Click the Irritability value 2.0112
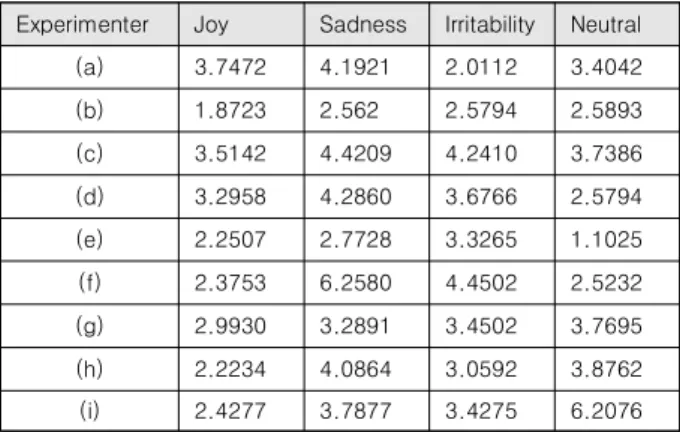The height and width of the screenshot is (432, 680). pos(481,67)
